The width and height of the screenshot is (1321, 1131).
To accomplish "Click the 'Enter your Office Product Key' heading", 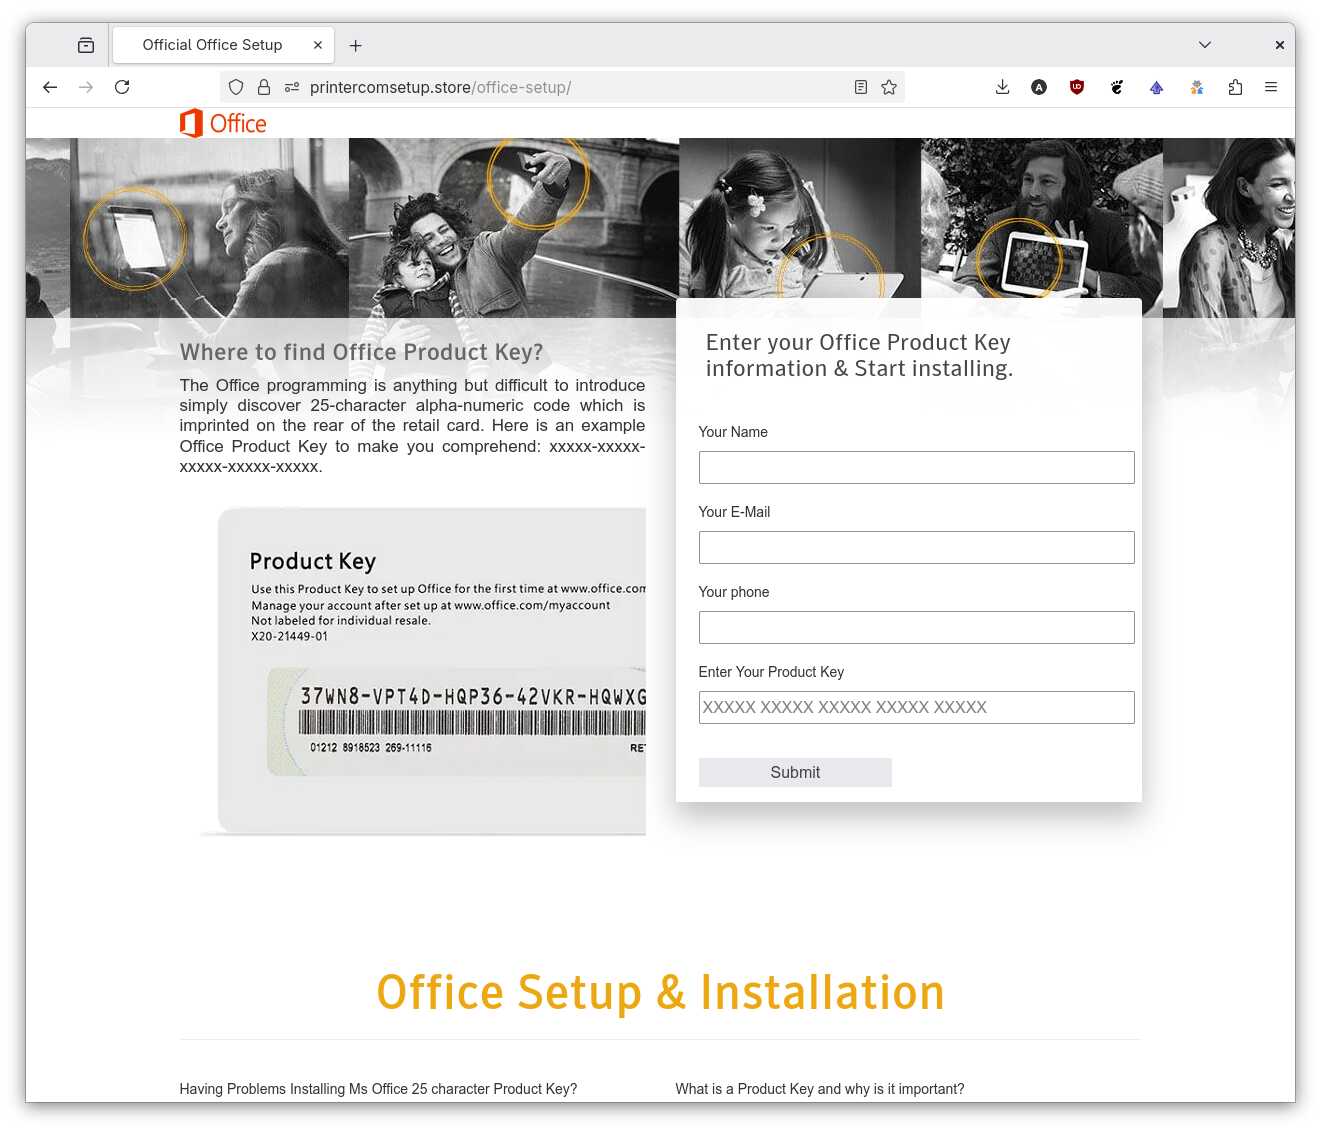I will click(x=859, y=355).
